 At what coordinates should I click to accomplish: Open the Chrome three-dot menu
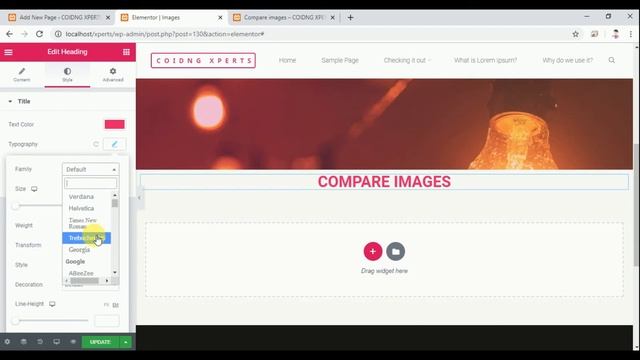coord(631,34)
